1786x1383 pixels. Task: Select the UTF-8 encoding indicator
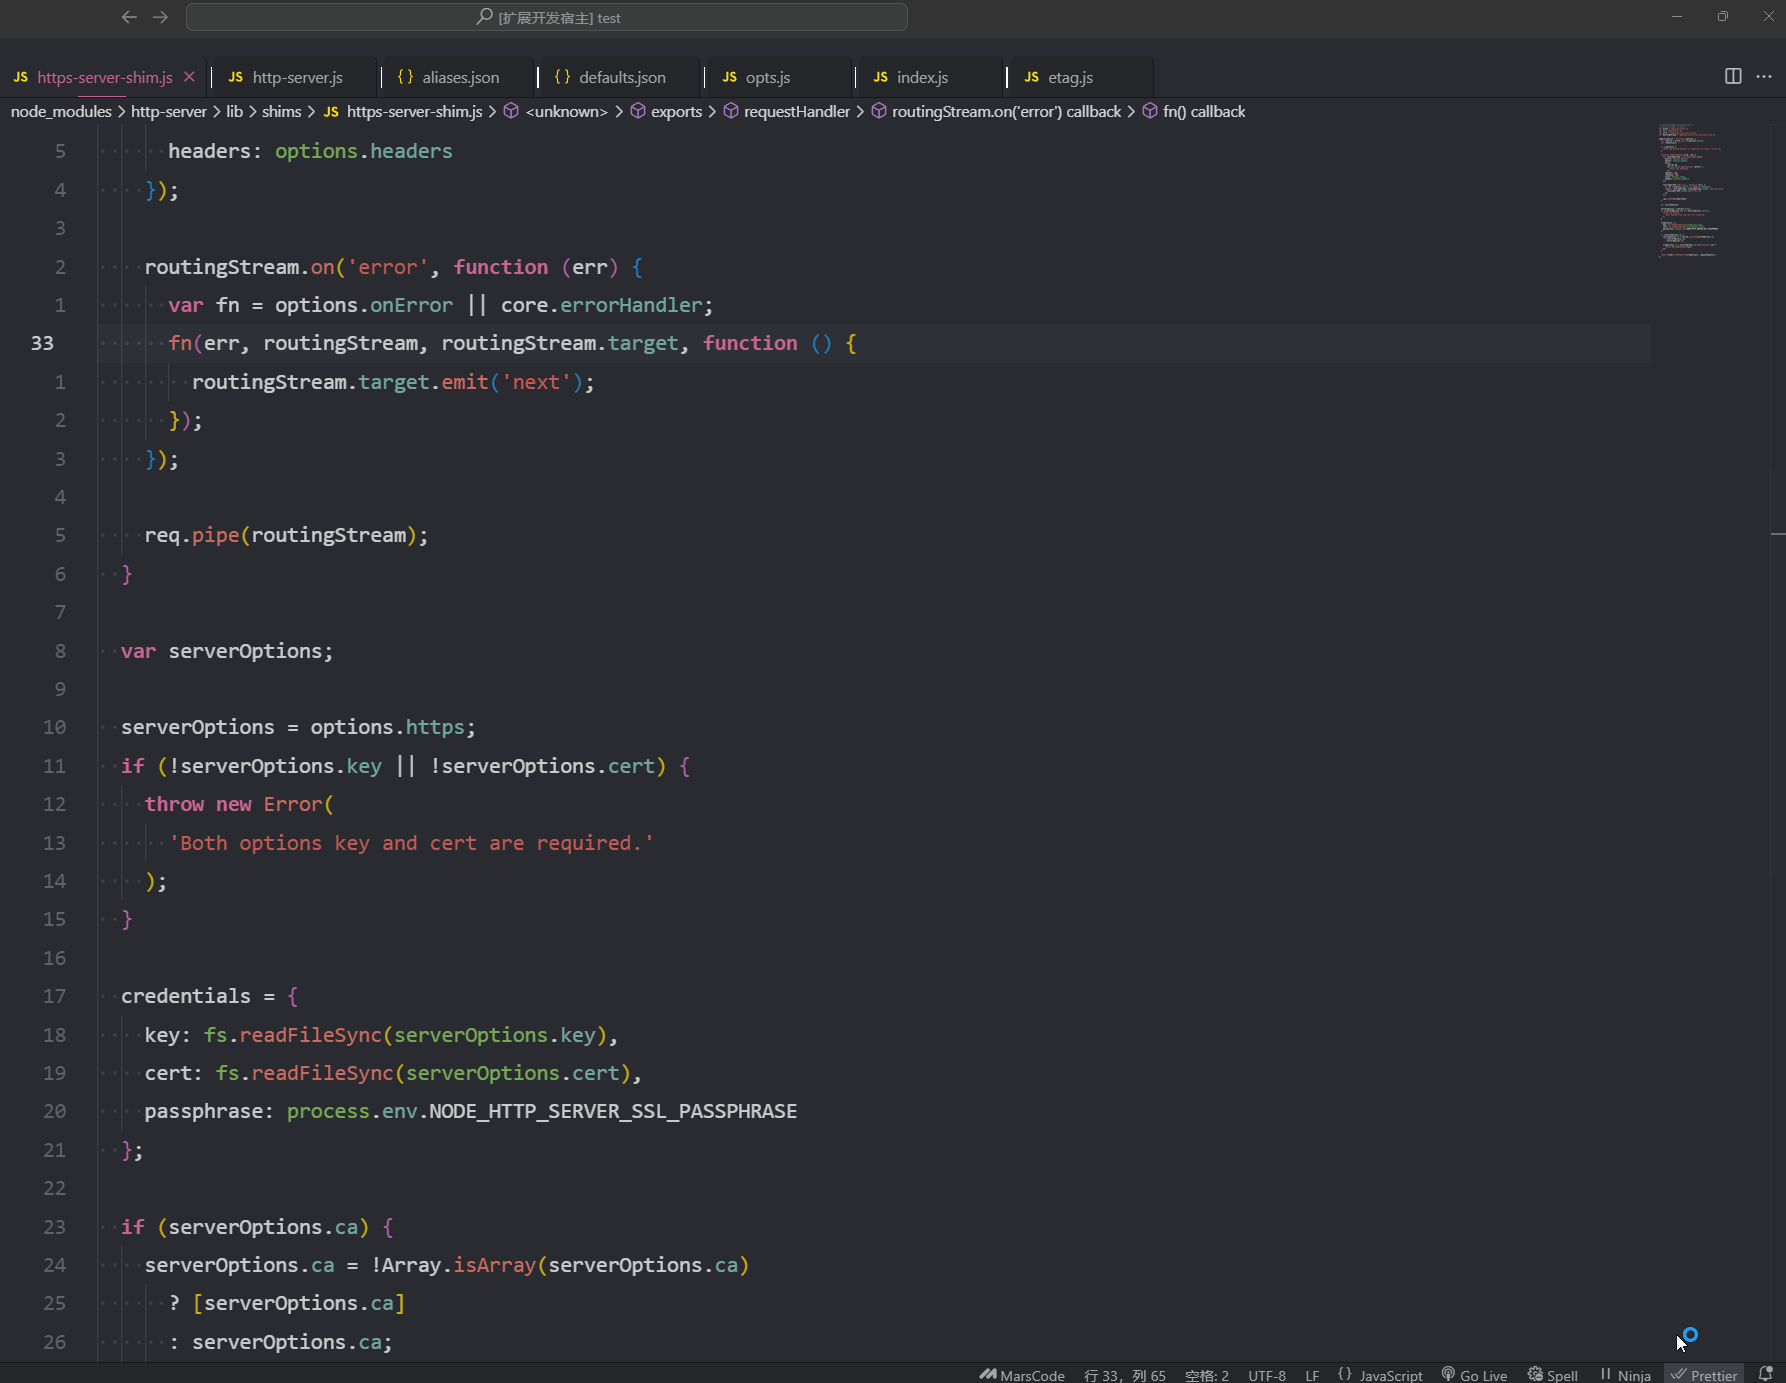point(1267,1375)
